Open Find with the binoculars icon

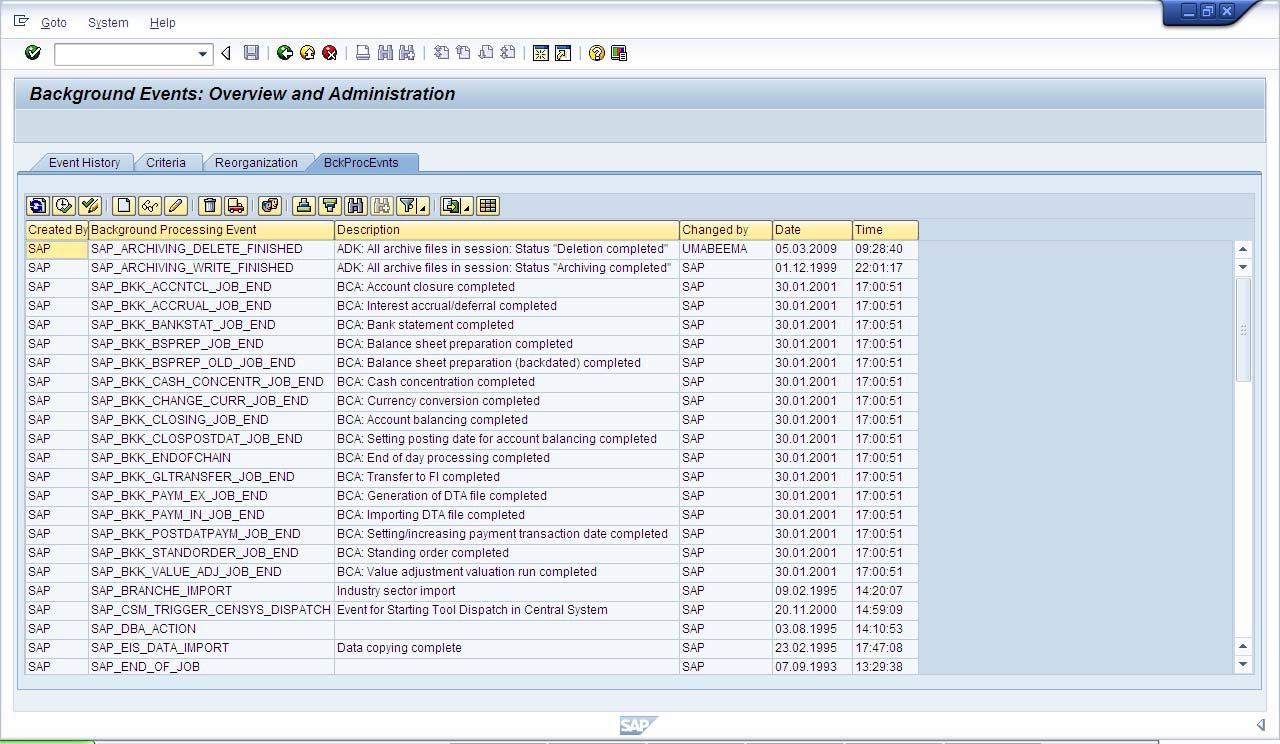355,206
